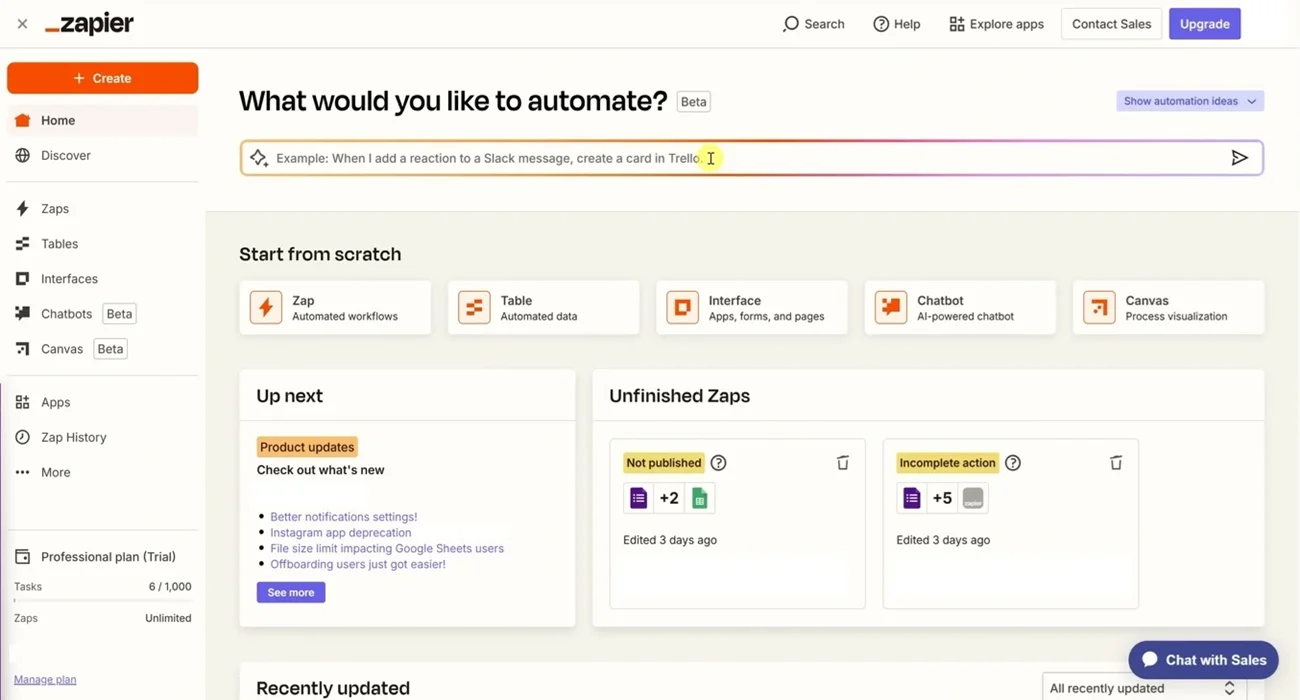
Task: Select the Zap automated workflows icon
Action: (x=265, y=307)
